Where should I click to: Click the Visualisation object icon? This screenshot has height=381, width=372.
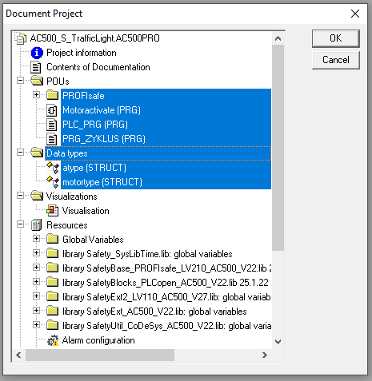point(53,211)
